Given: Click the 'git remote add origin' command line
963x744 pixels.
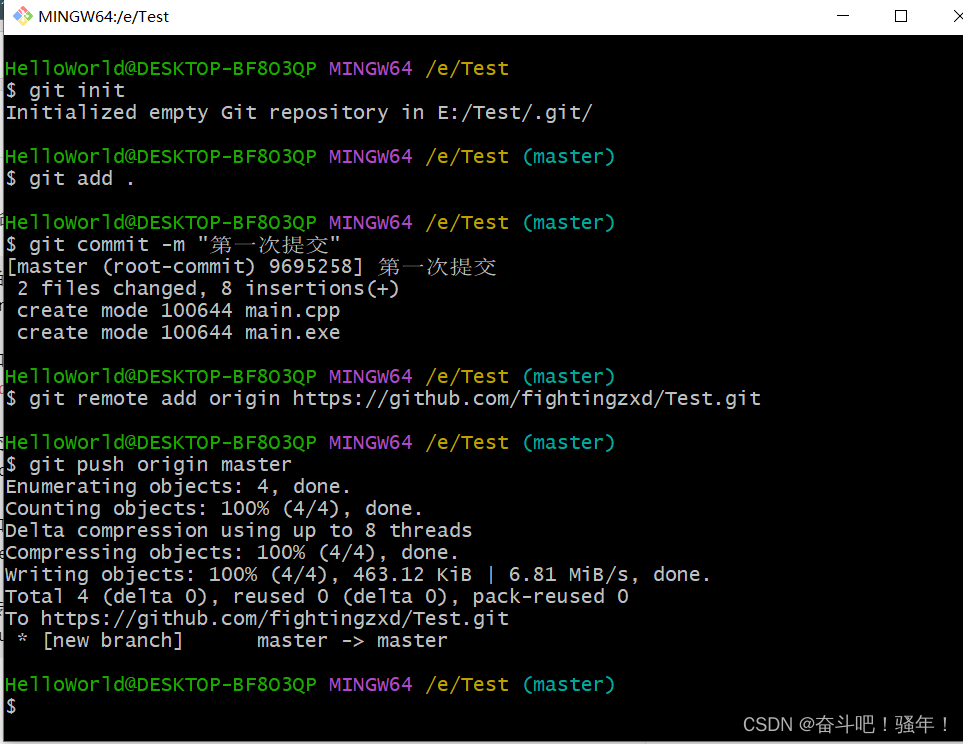Looking at the screenshot, I should 383,399.
